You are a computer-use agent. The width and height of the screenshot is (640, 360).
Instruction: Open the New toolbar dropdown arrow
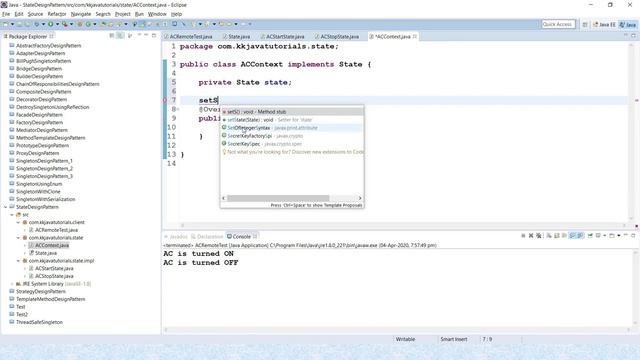pos(12,24)
